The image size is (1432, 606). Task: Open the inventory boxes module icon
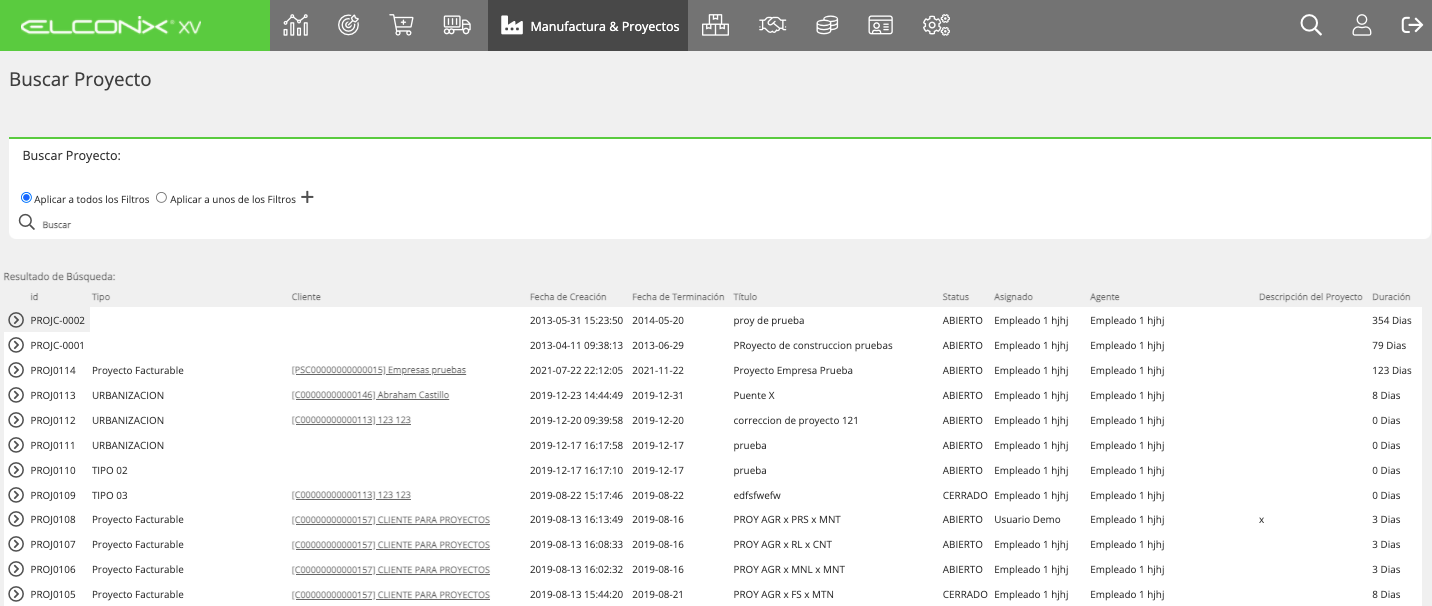[715, 25]
